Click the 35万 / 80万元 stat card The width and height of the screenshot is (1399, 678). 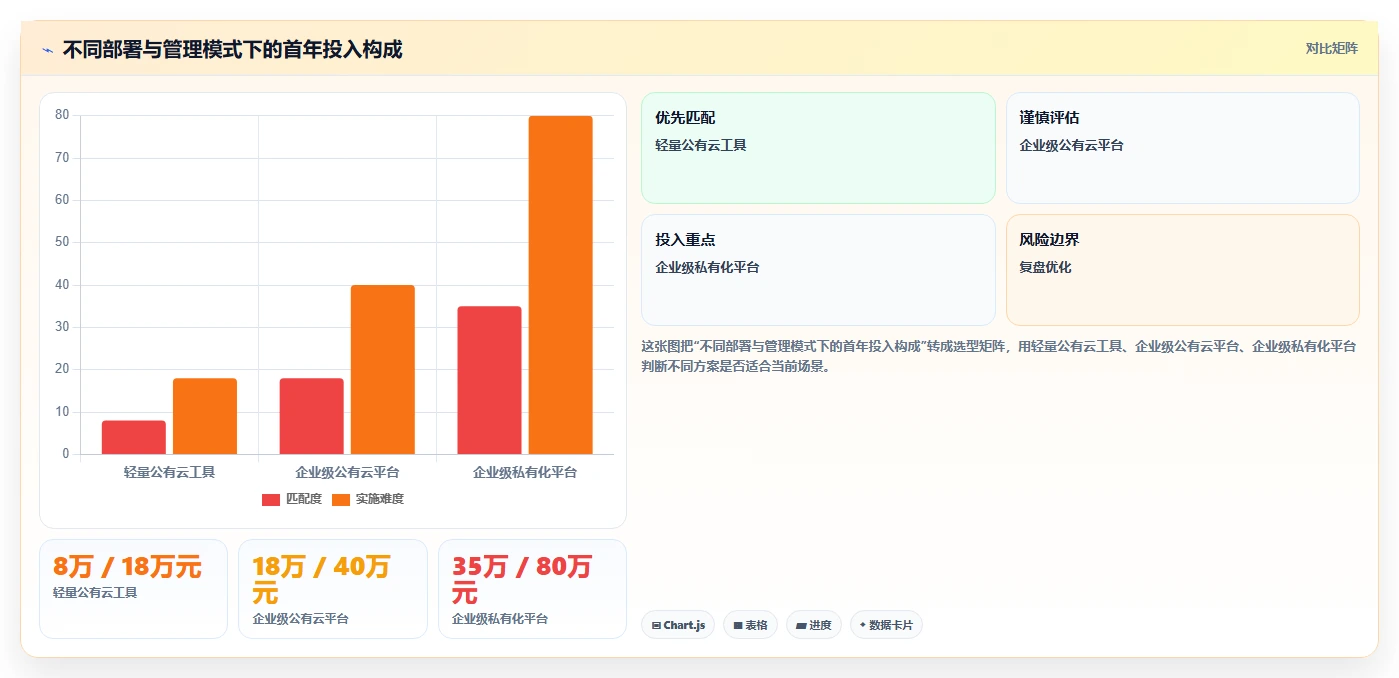(532, 589)
